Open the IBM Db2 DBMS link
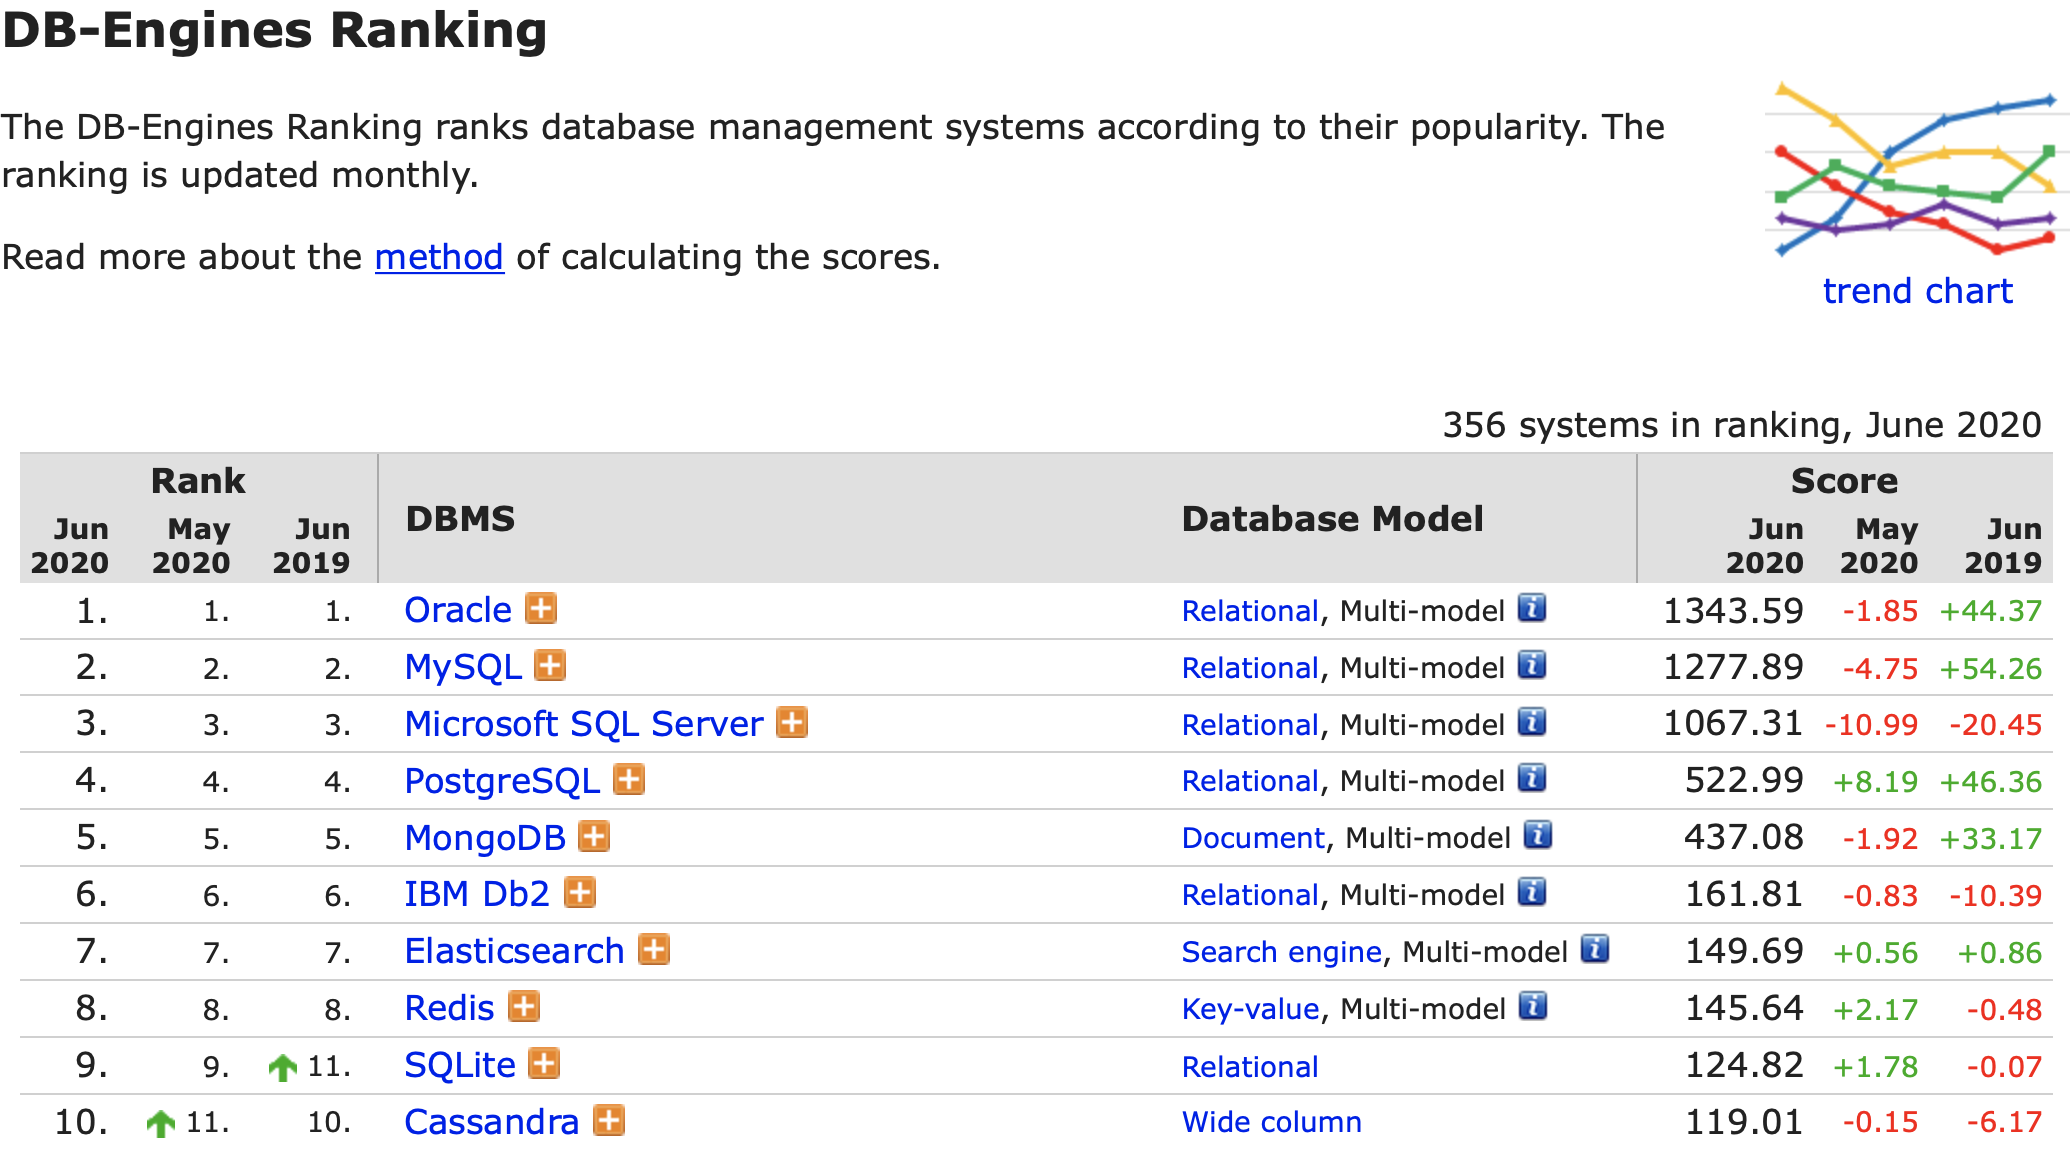Viewport: 2070px width, 1154px height. pos(477,894)
